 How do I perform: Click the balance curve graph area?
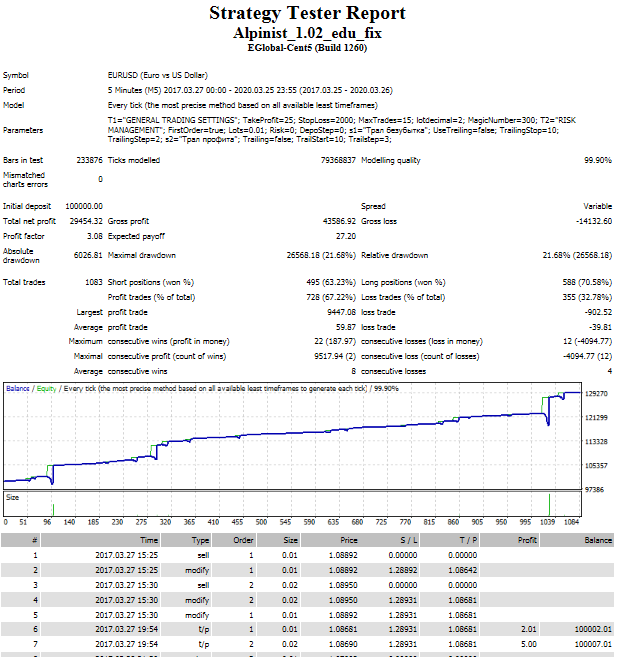[292, 436]
